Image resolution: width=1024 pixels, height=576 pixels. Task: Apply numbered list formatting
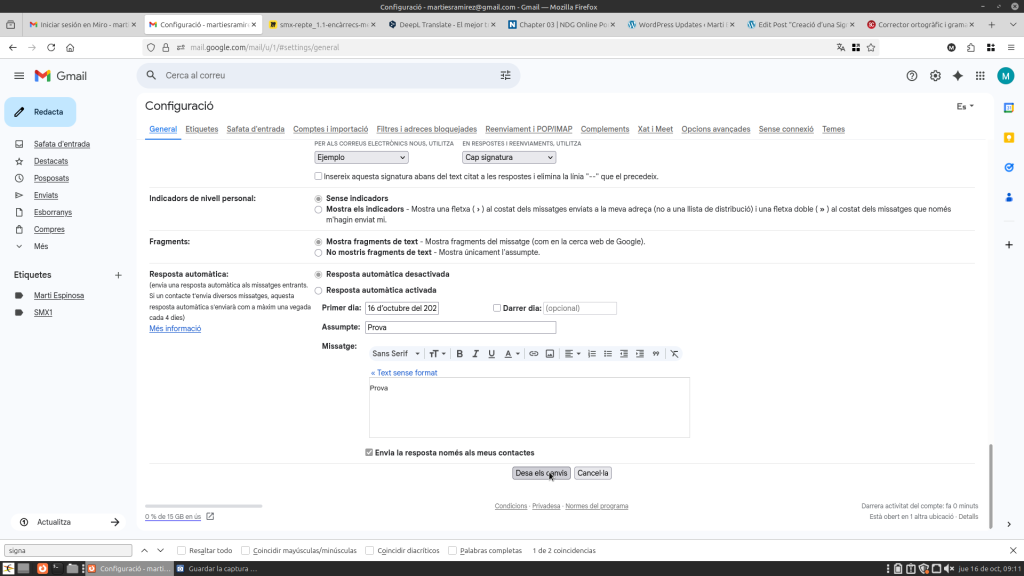tap(592, 354)
